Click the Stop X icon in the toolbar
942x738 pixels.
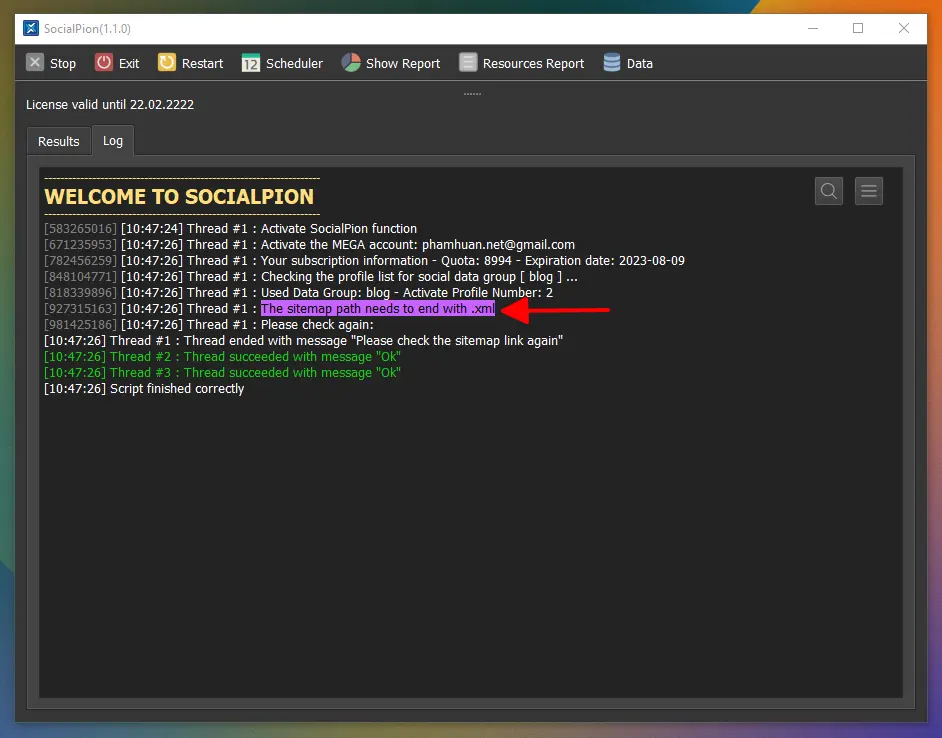click(35, 63)
